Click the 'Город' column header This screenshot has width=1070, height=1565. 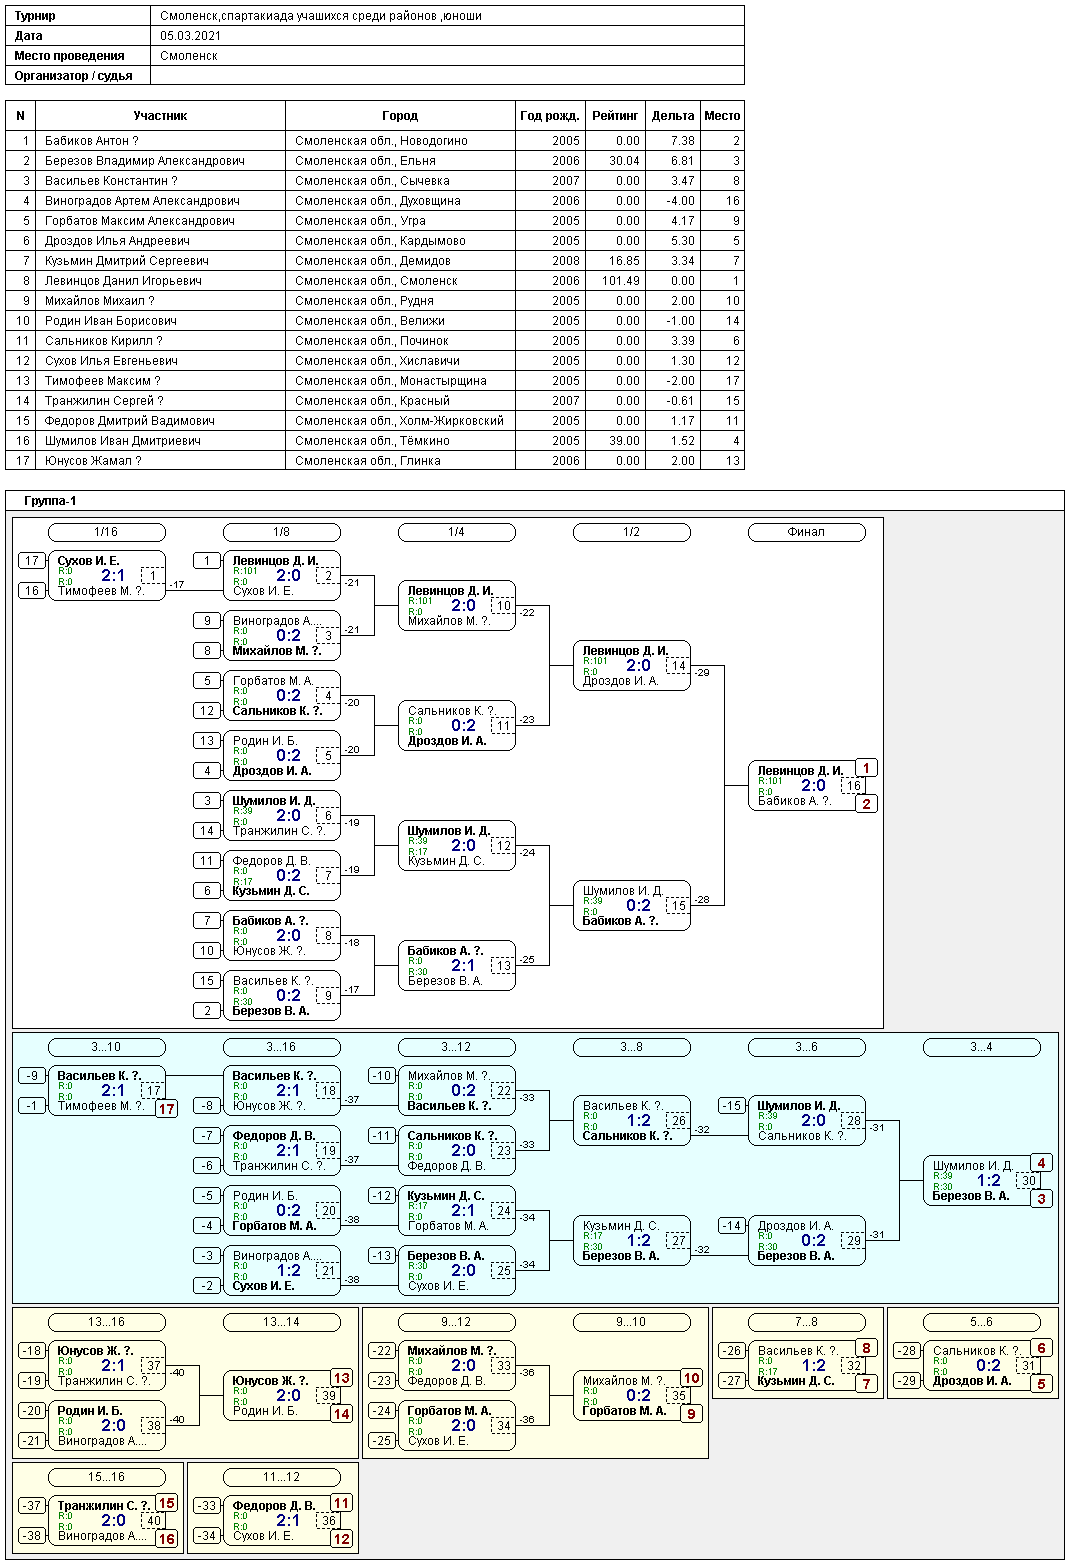(x=400, y=116)
